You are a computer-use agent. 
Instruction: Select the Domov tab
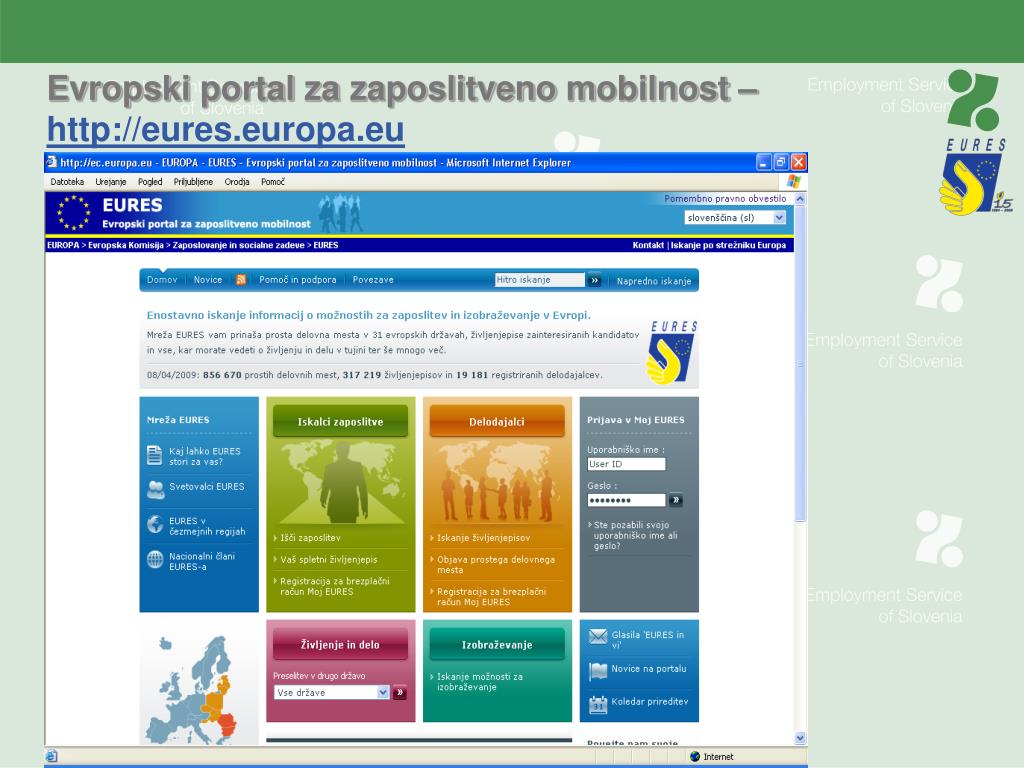point(162,280)
